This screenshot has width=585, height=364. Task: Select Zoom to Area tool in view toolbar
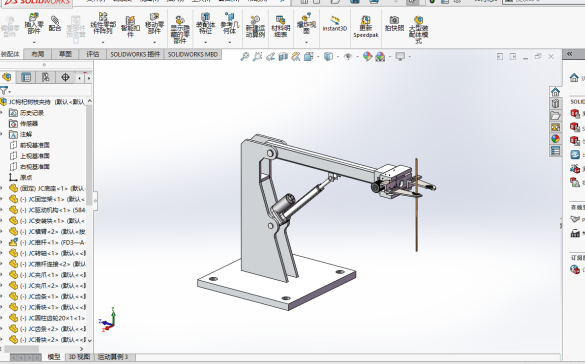pos(257,56)
